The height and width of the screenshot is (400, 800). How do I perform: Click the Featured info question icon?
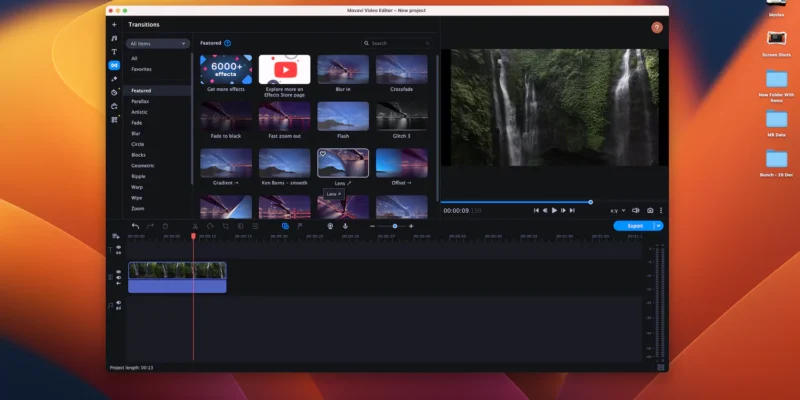click(x=228, y=43)
